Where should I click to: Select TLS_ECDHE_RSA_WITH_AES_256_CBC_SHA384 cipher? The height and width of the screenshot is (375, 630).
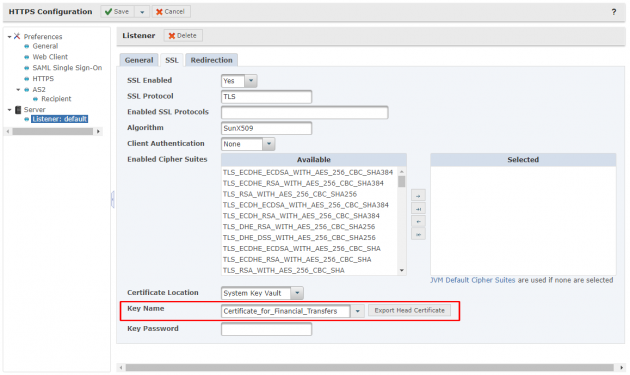click(x=303, y=183)
